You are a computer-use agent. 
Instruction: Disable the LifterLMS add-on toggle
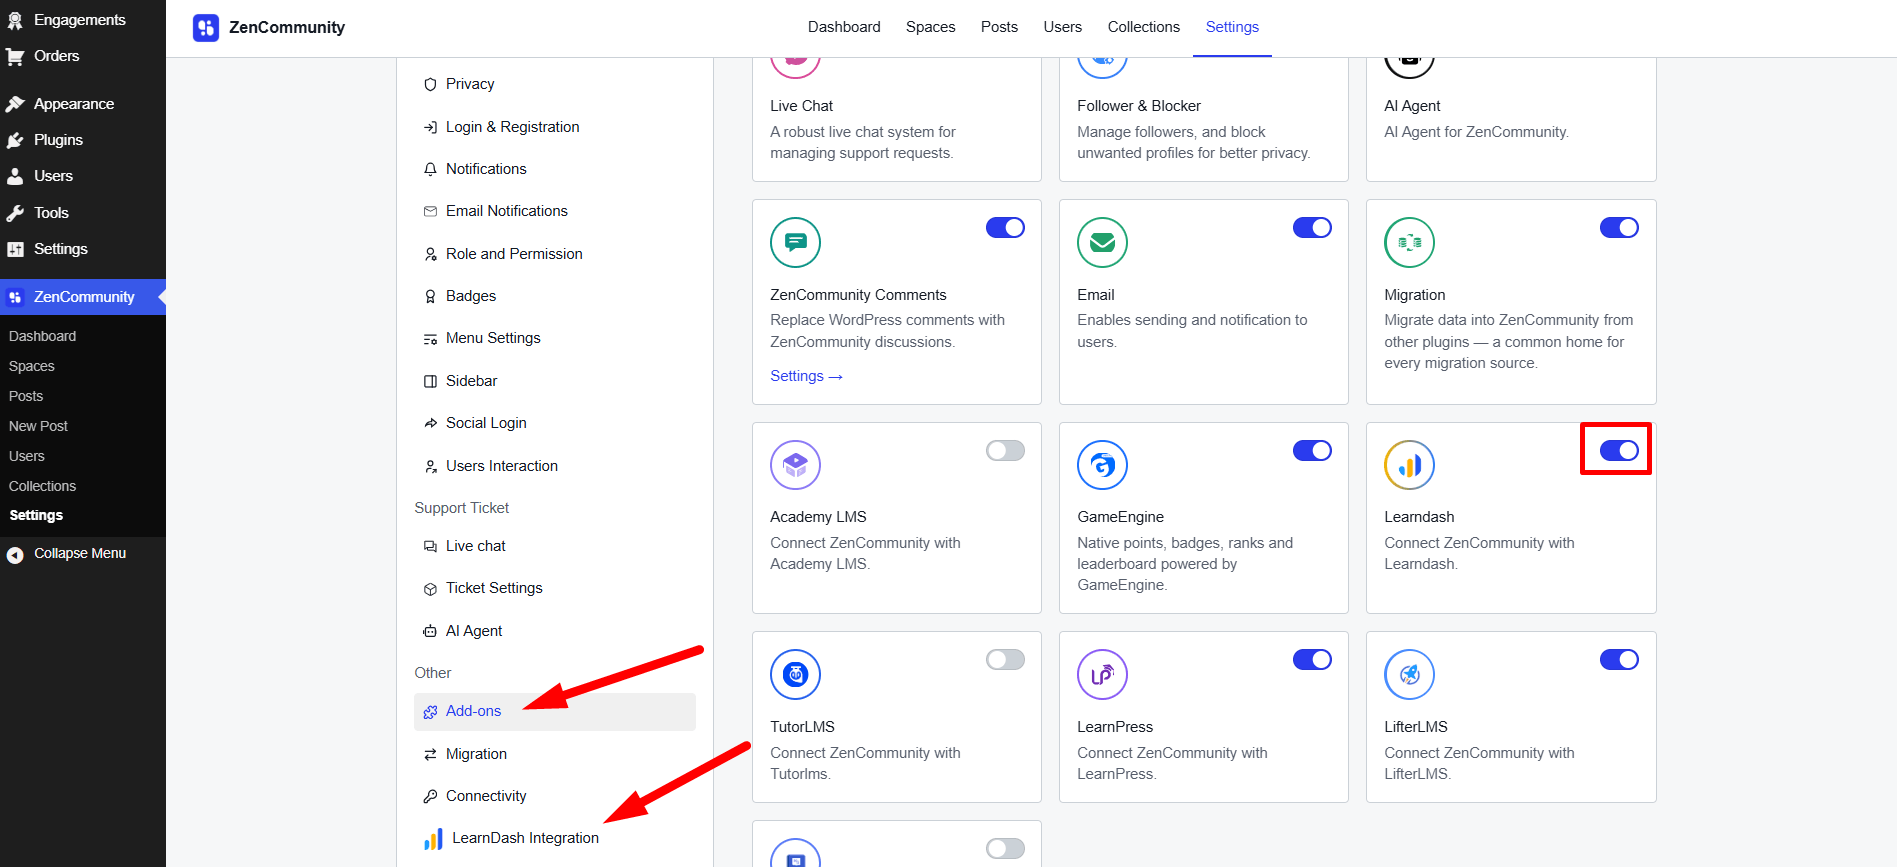point(1619,660)
